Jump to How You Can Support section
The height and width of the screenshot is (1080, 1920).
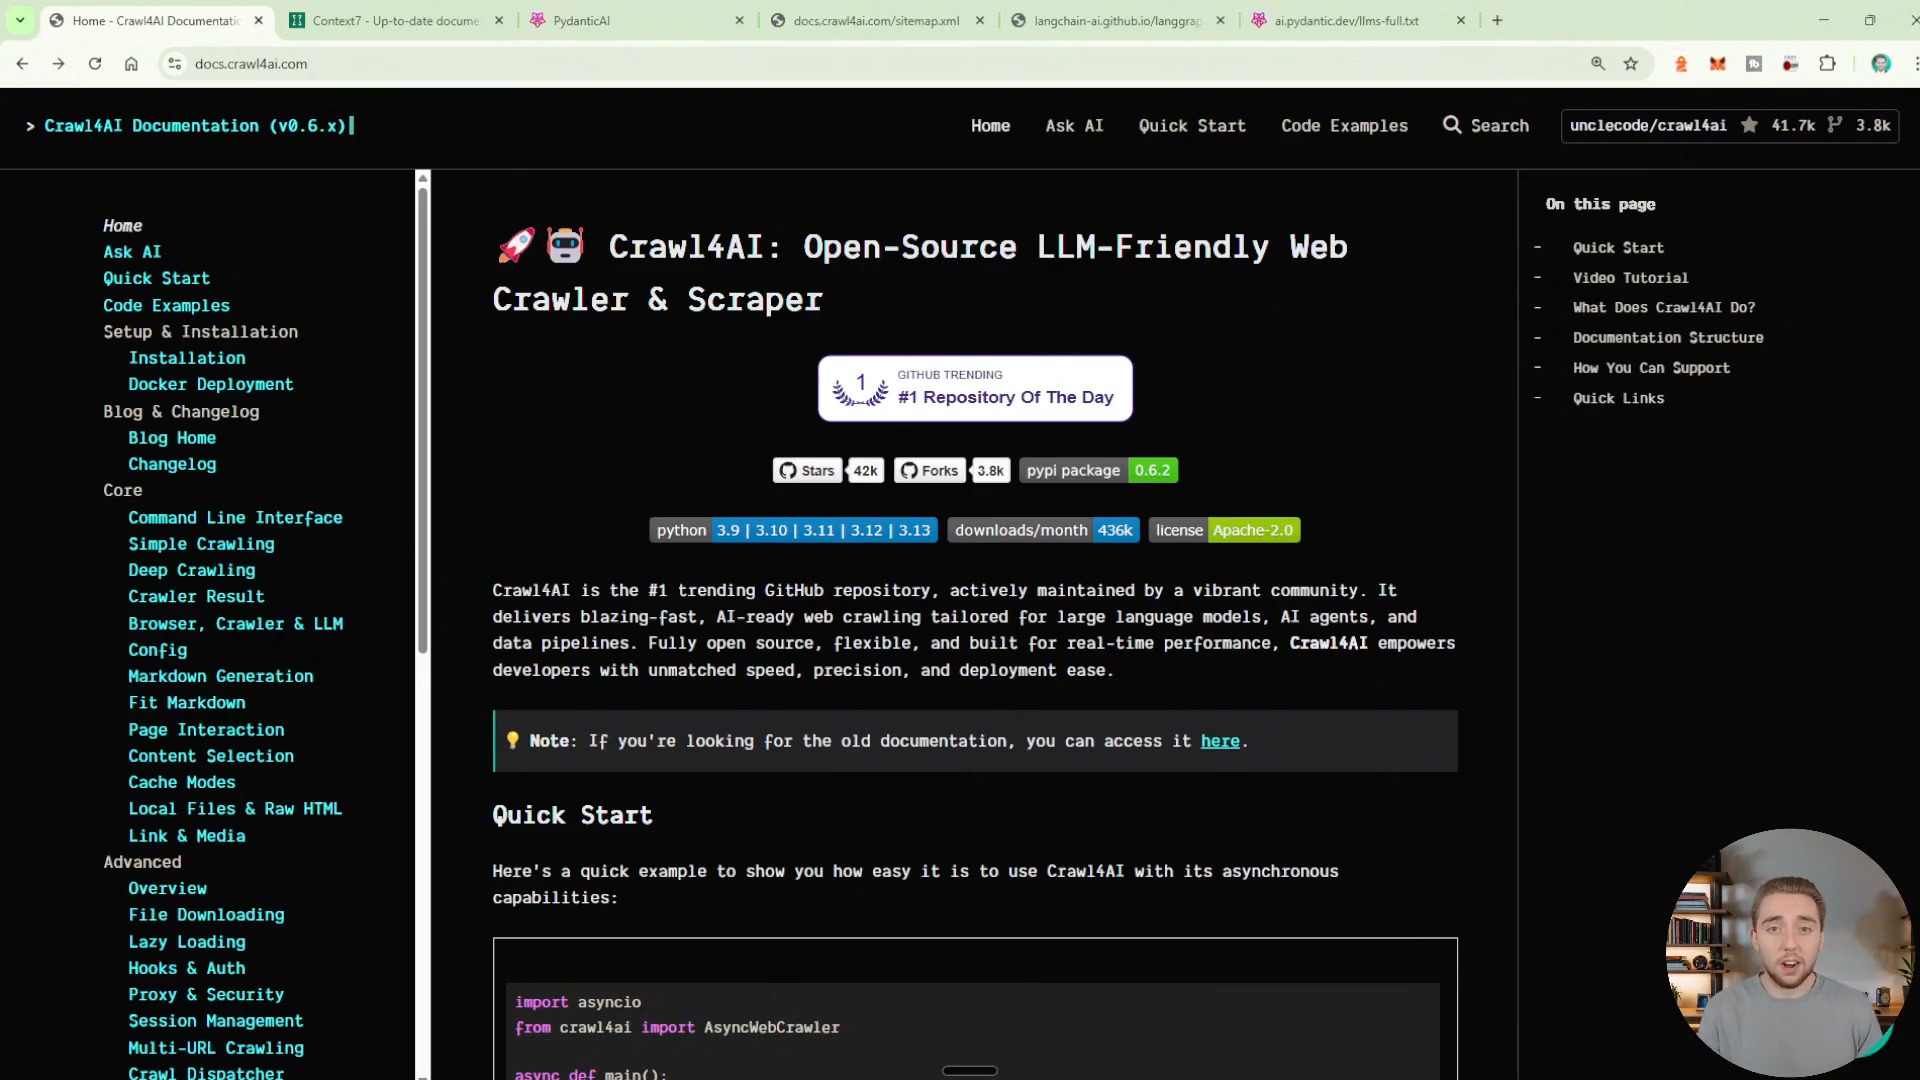[1651, 368]
